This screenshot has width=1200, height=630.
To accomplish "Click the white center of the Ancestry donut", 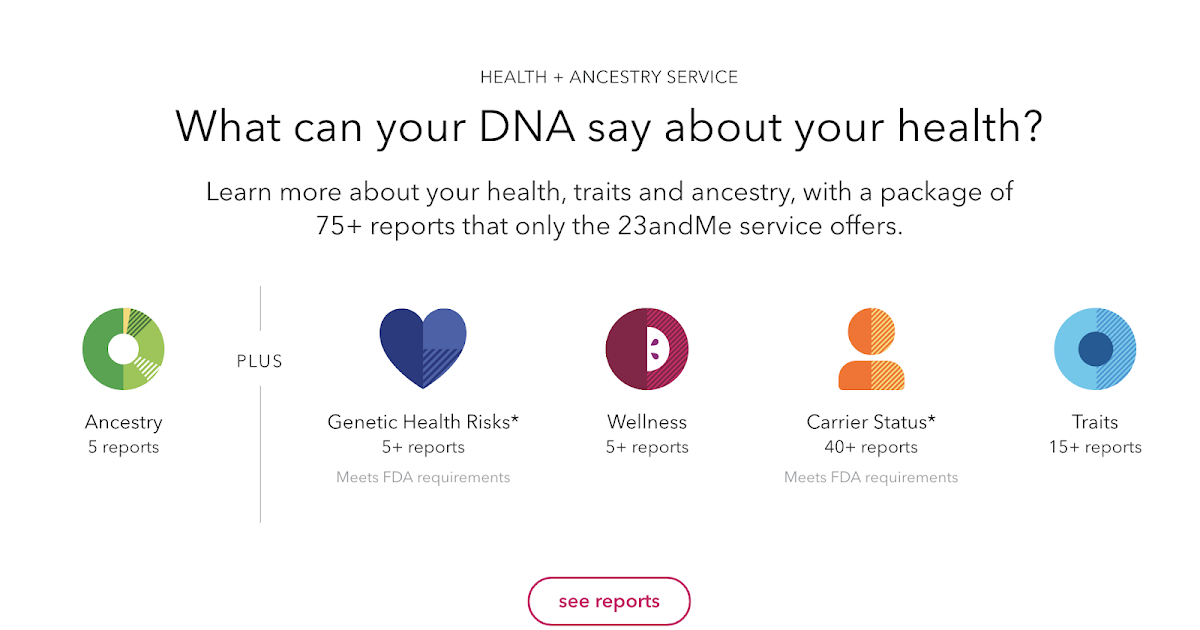I will pos(123,348).
